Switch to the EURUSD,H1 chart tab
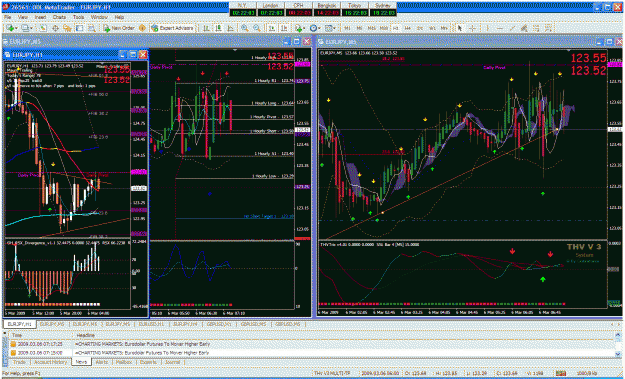Screen dimensions: 625x379 click(152, 324)
